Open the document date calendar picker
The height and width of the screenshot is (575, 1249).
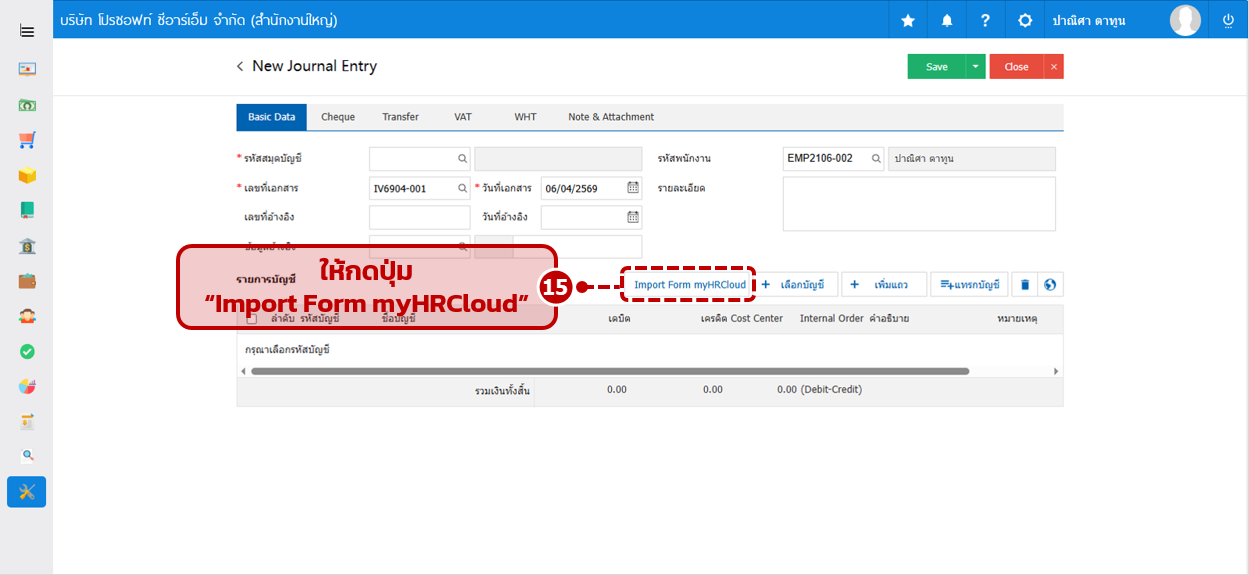(x=633, y=187)
